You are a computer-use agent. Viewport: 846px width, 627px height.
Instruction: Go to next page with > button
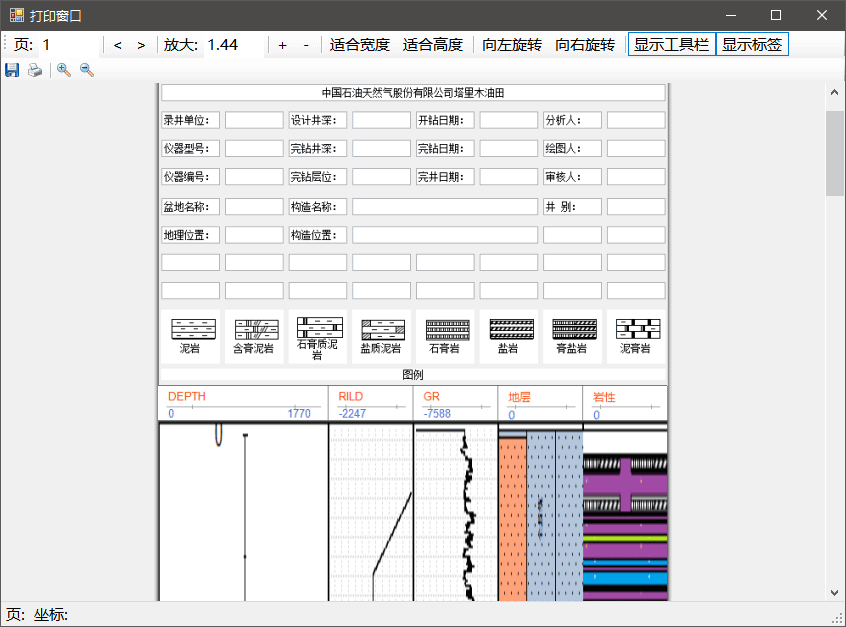141,45
